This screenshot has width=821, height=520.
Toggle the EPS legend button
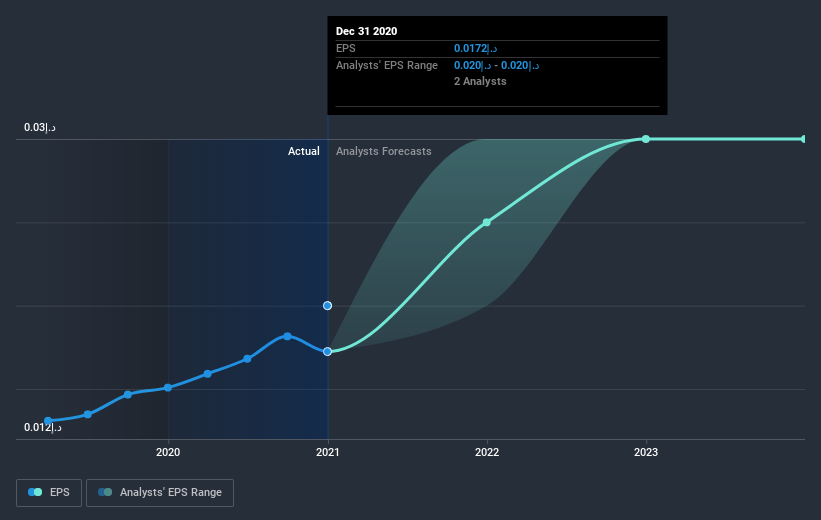pyautogui.click(x=49, y=493)
